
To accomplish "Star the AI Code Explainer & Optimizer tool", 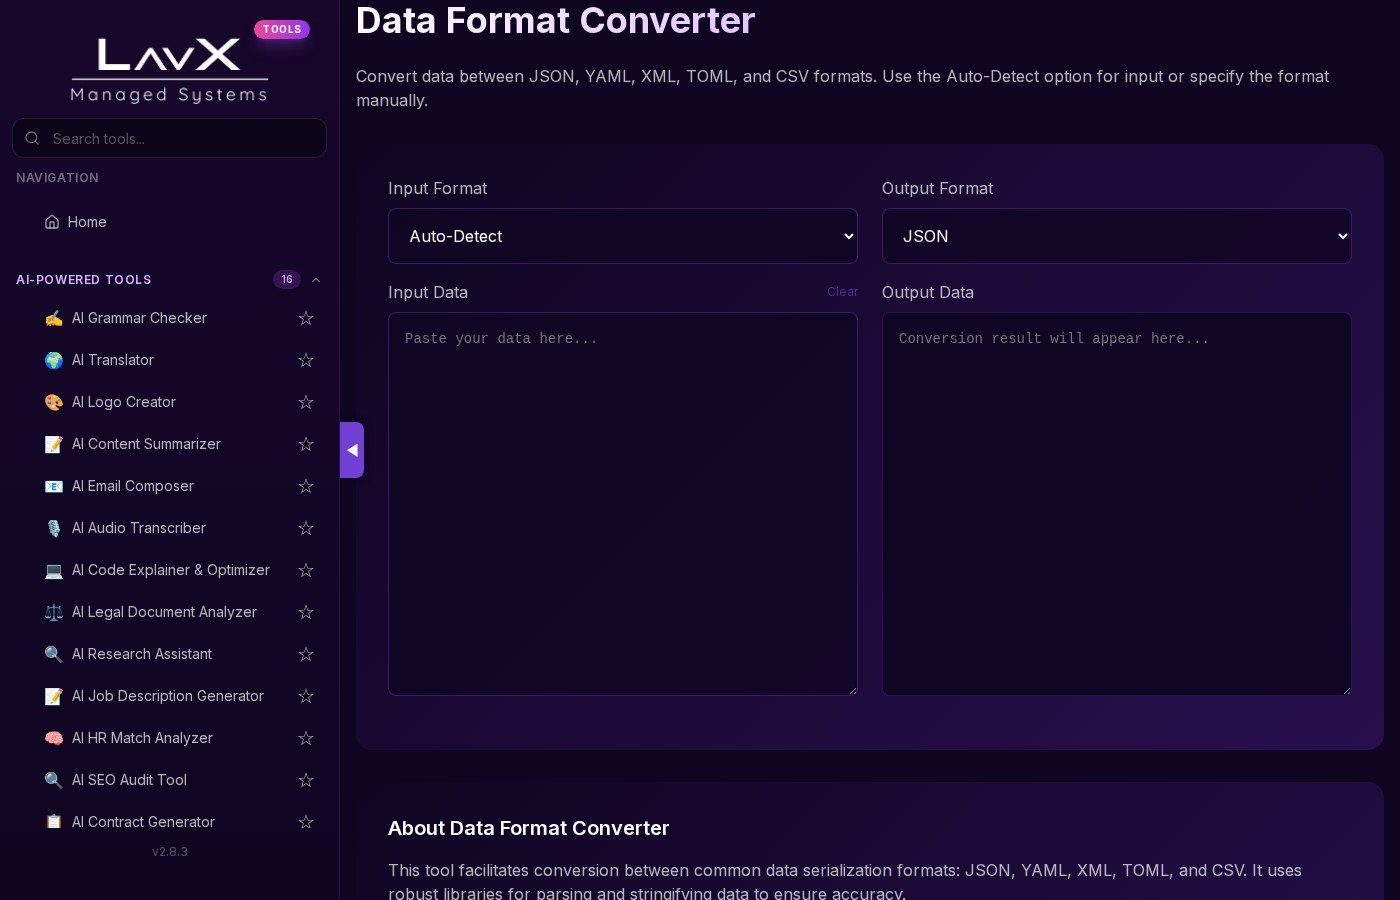I will tap(306, 570).
